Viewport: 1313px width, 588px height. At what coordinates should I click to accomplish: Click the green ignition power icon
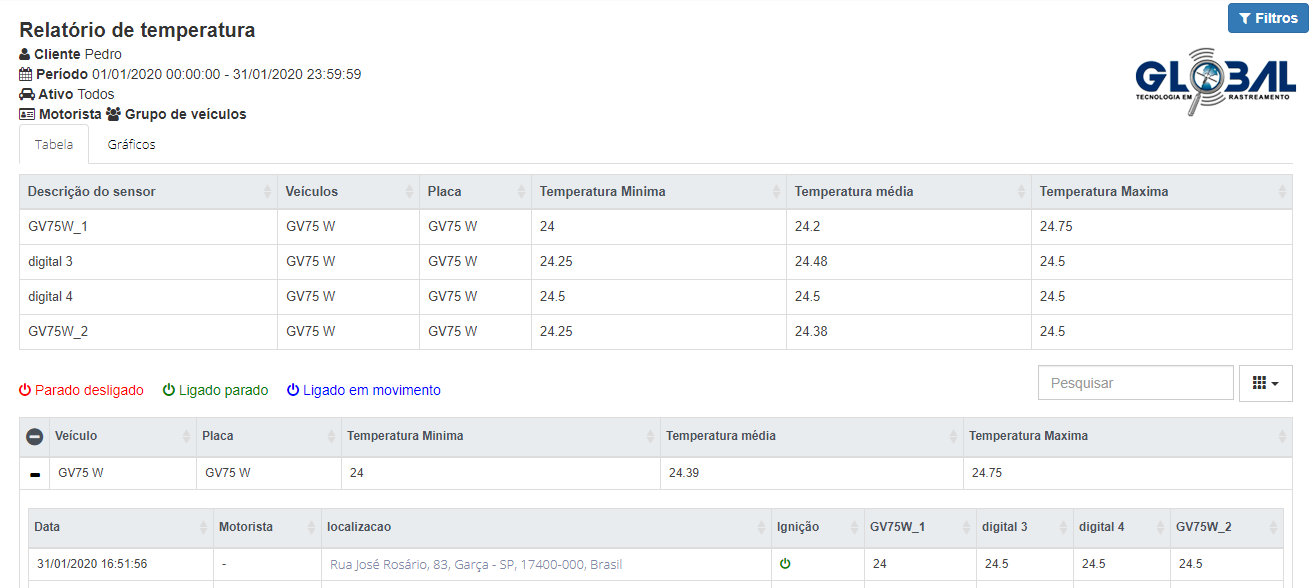[785, 564]
